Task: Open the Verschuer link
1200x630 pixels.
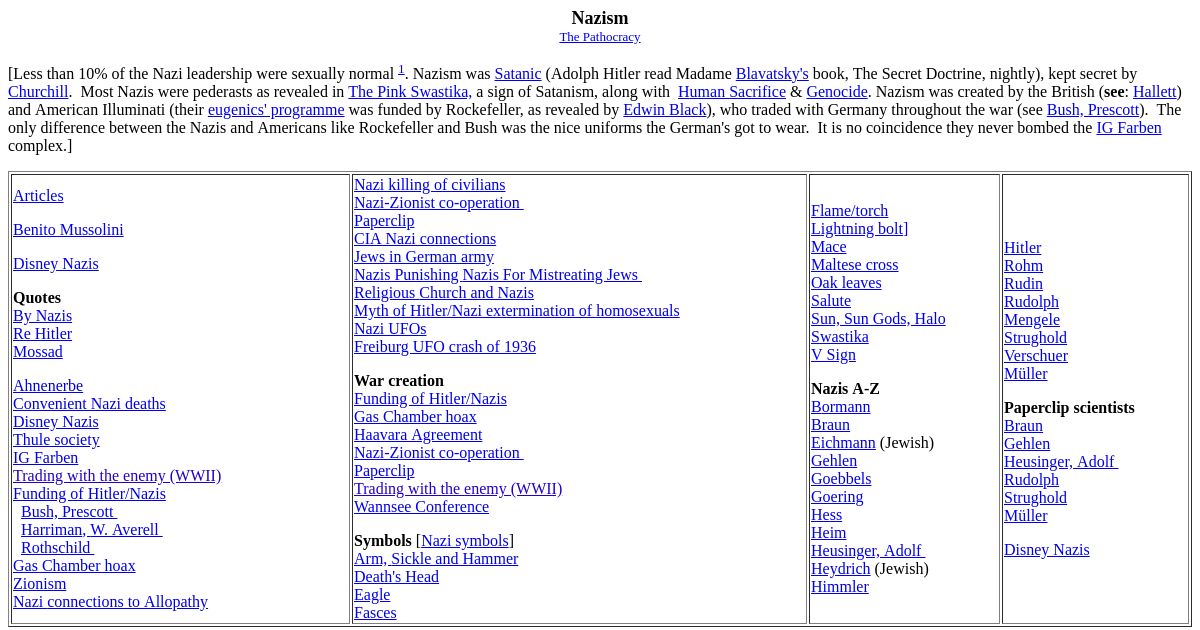Action: coord(1036,356)
